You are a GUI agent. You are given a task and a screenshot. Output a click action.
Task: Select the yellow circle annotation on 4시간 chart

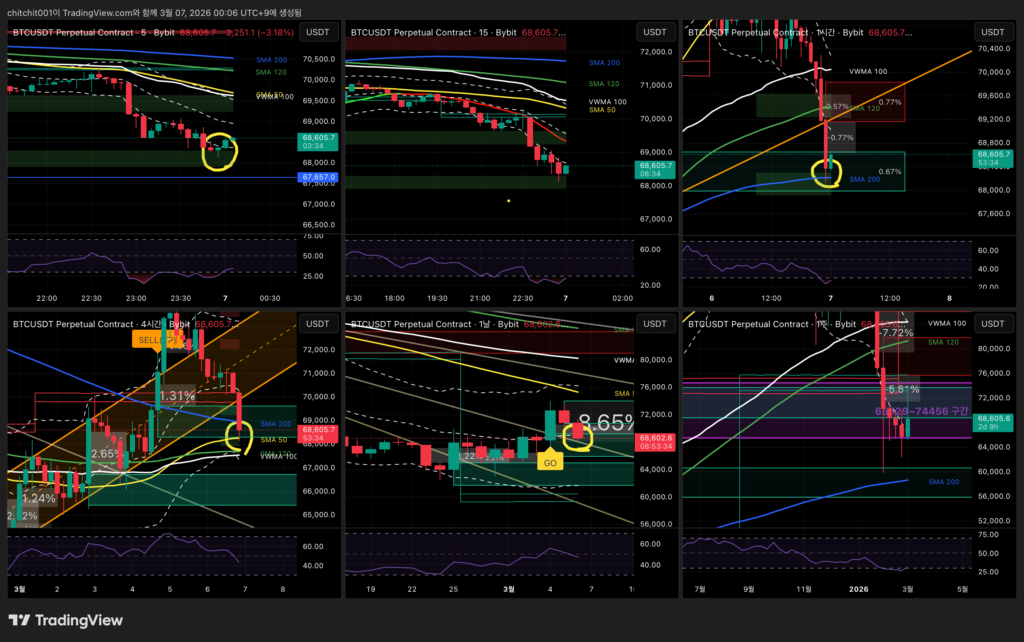coord(240,436)
